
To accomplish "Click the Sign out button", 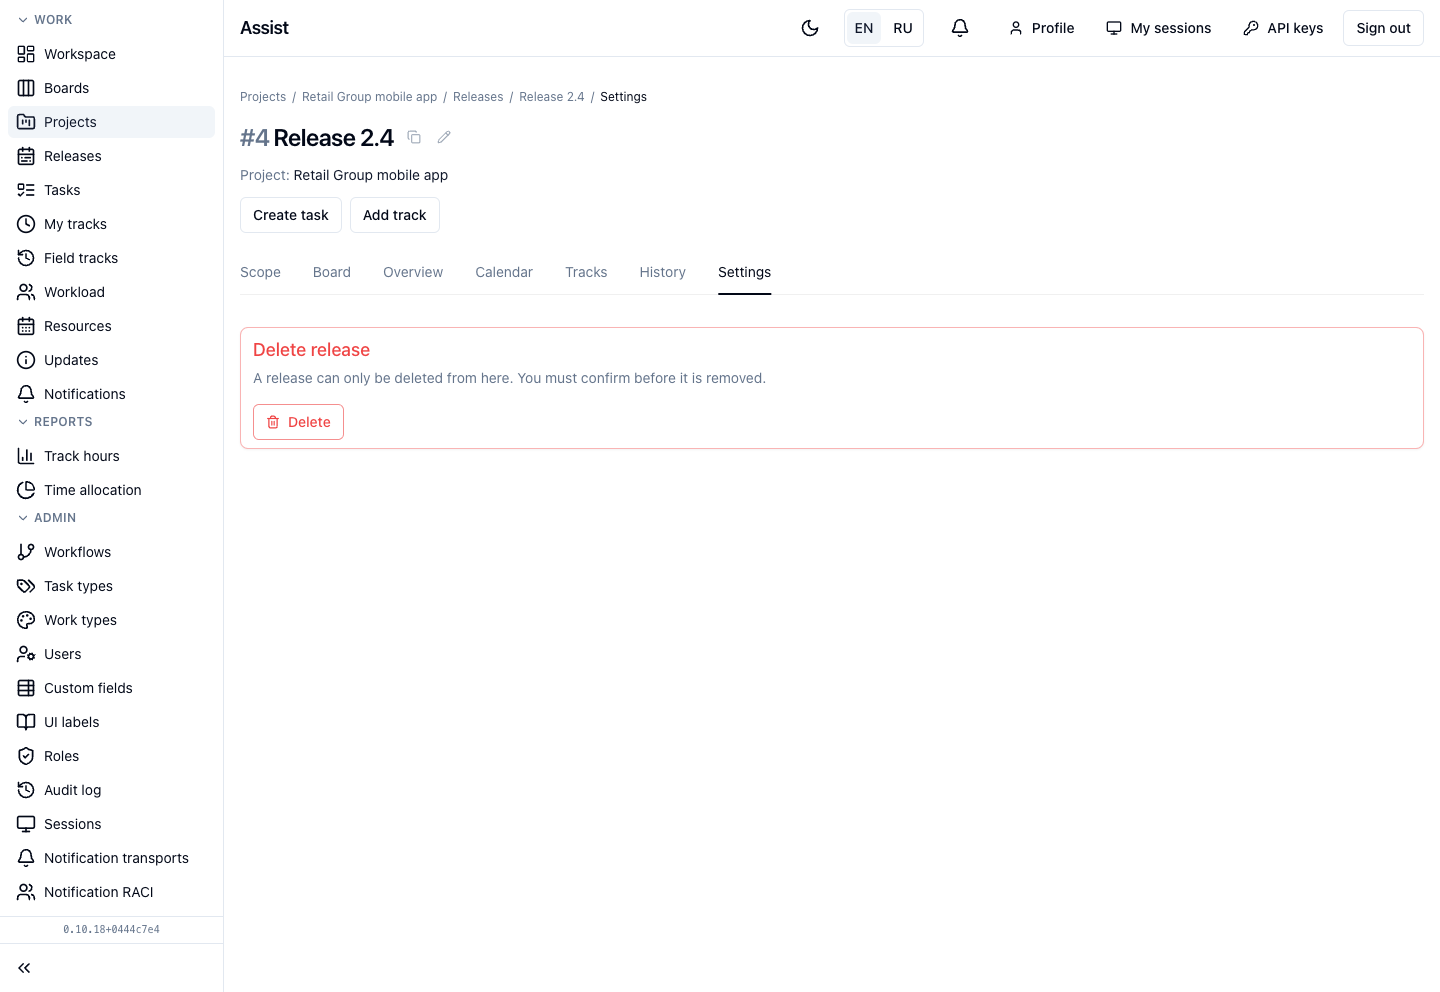I will click(1383, 28).
